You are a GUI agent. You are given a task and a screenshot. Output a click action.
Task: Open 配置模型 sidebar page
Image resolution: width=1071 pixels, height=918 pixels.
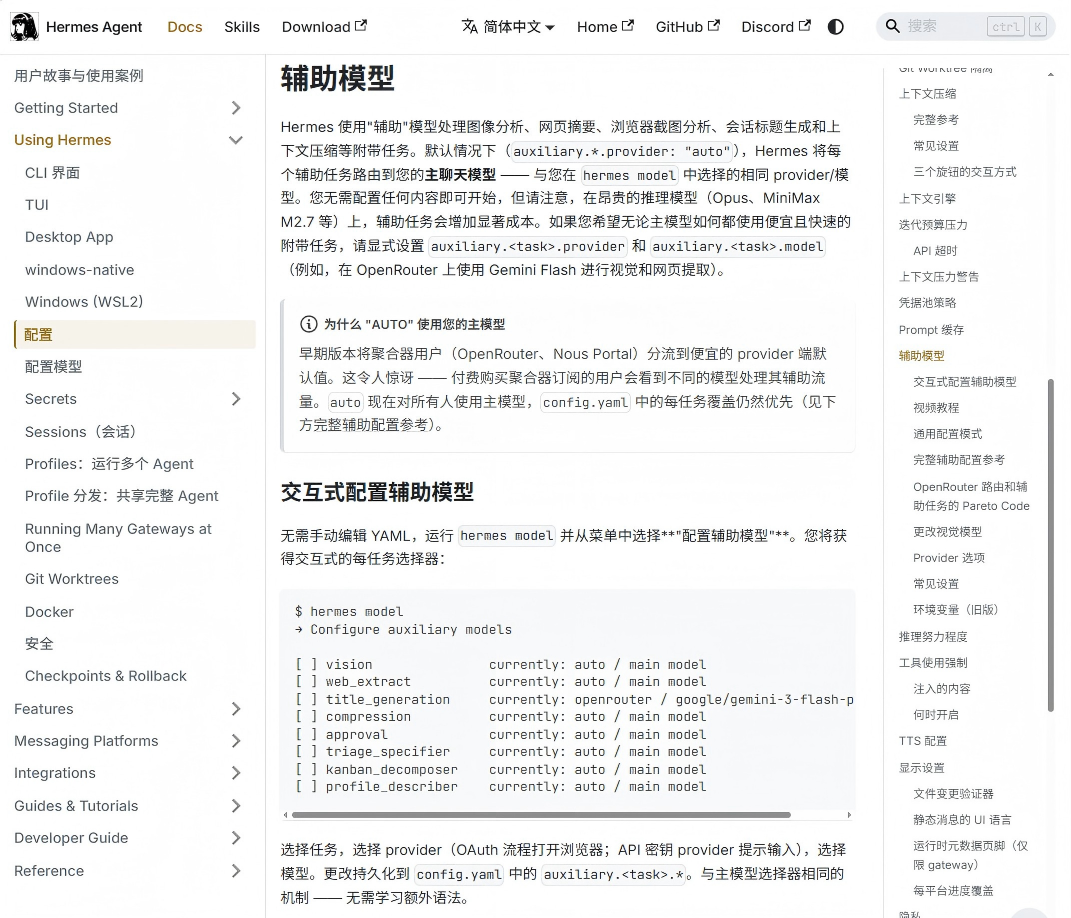pyautogui.click(x=53, y=367)
